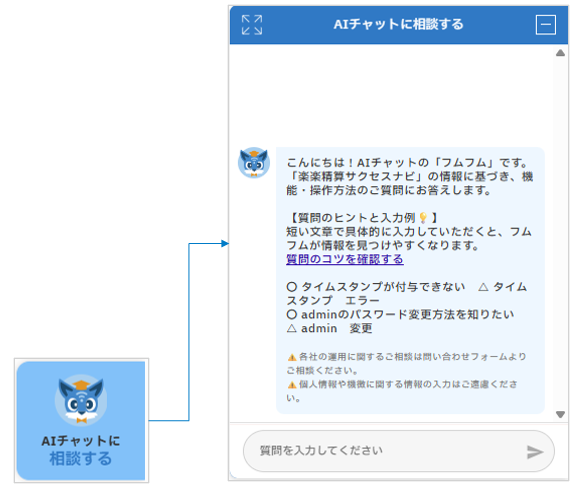Click the warning about 個人情報や機微に関する情報
This screenshot has height=489, width=574.
point(402,391)
